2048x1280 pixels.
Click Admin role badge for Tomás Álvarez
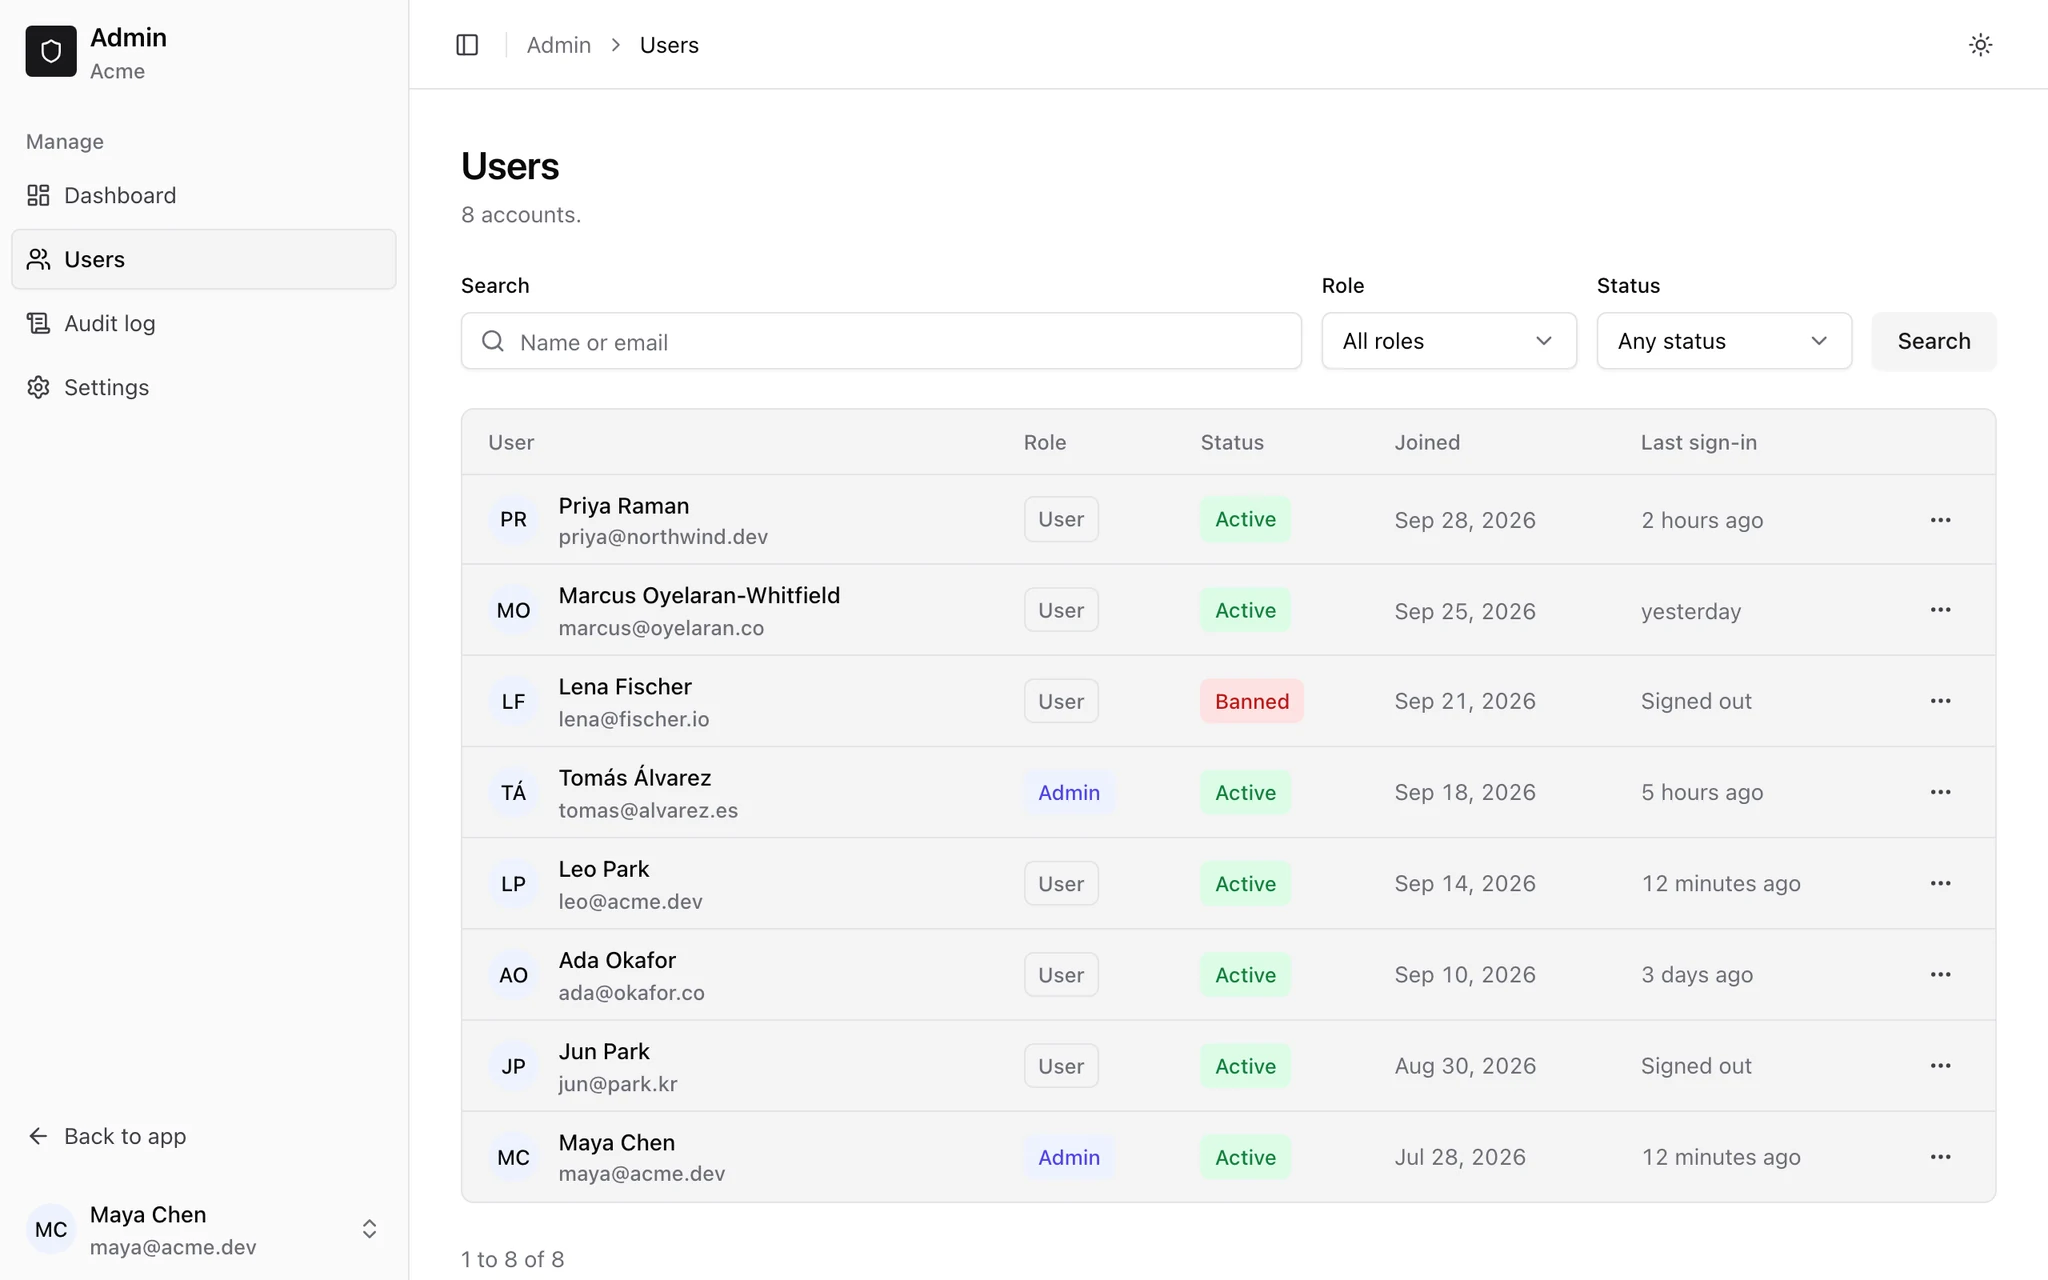pyautogui.click(x=1068, y=792)
